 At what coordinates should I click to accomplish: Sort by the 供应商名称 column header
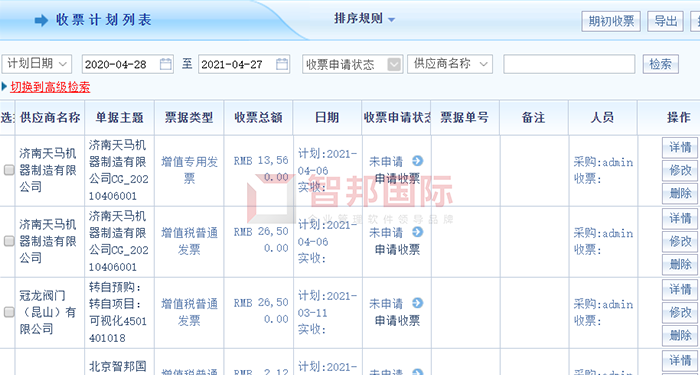(50, 117)
